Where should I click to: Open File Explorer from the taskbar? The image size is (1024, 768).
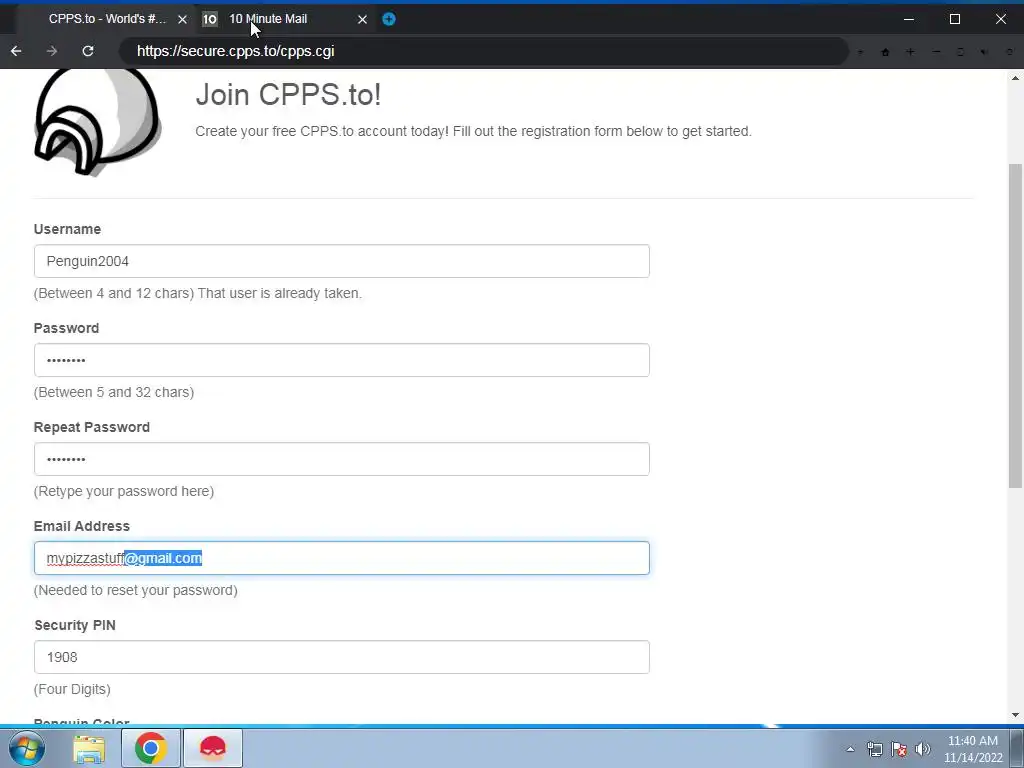[x=89, y=748]
